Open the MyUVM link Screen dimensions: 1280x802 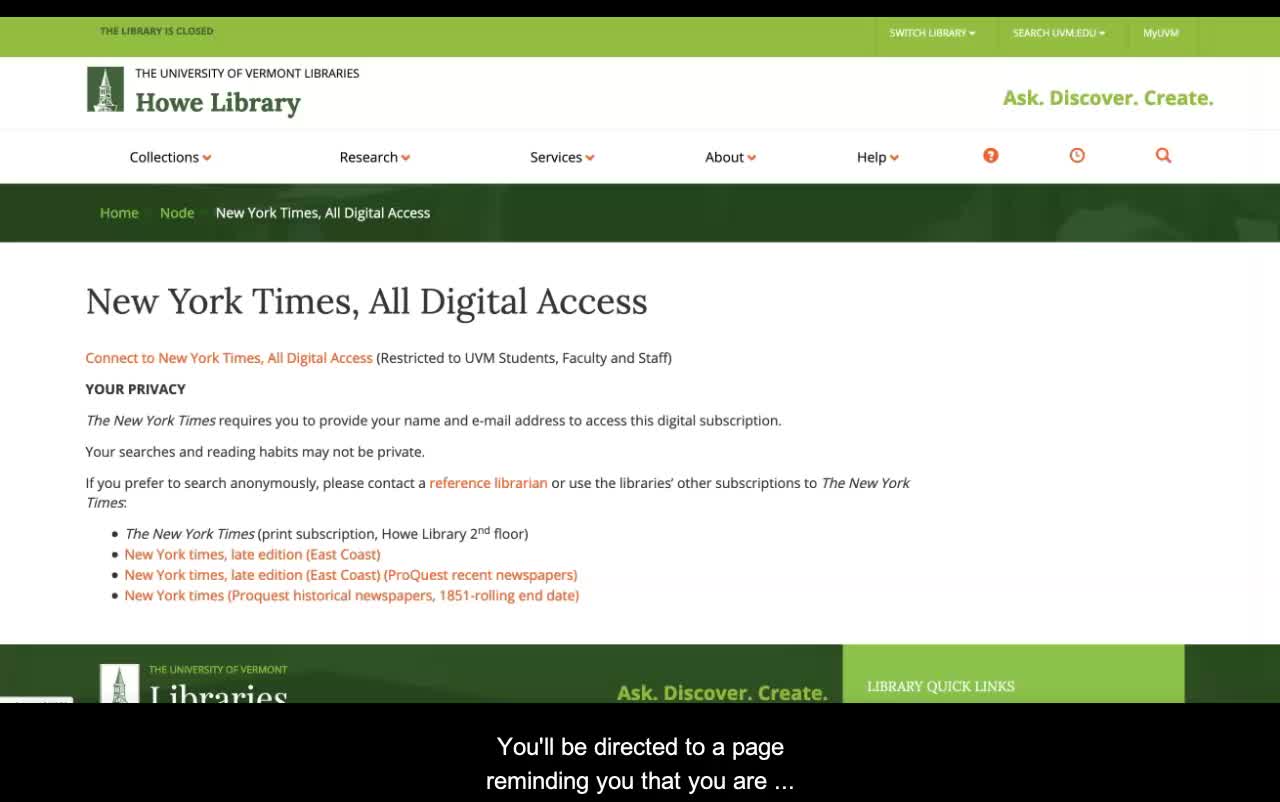point(1161,33)
